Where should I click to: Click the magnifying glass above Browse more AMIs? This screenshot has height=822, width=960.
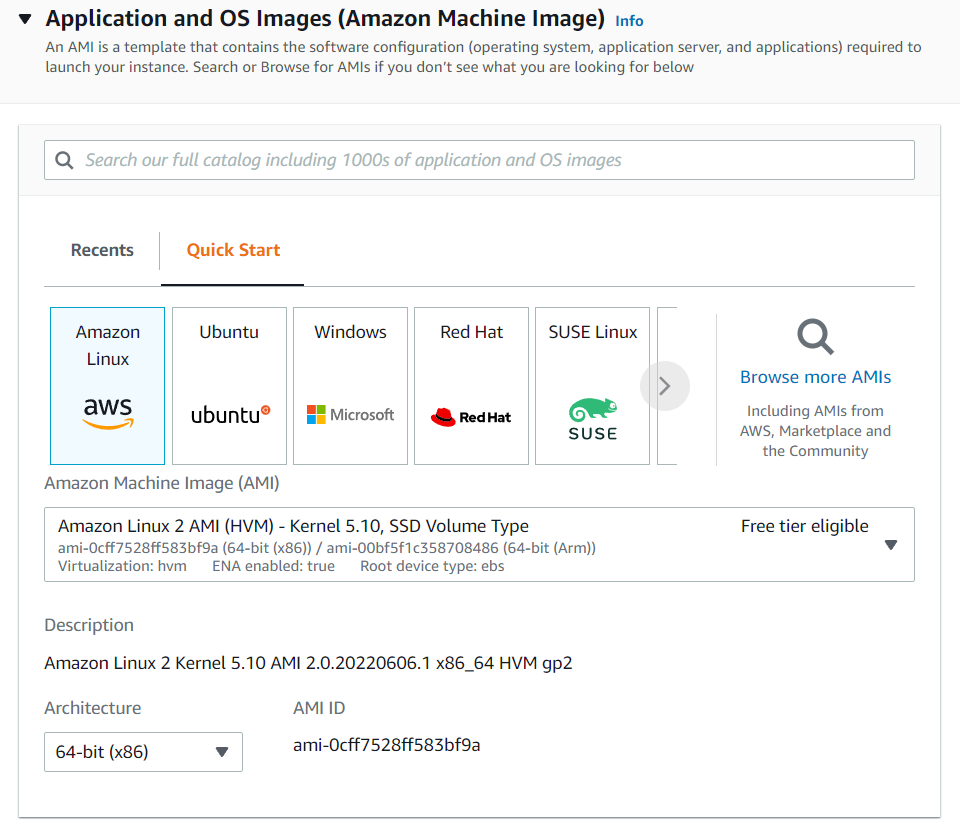[814, 337]
